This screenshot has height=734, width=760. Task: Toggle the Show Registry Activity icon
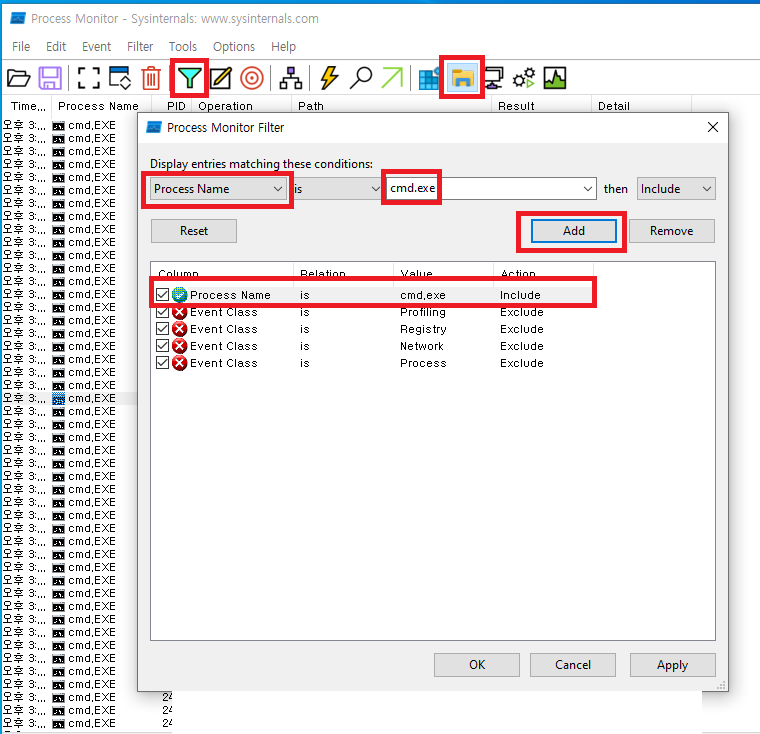(x=429, y=78)
